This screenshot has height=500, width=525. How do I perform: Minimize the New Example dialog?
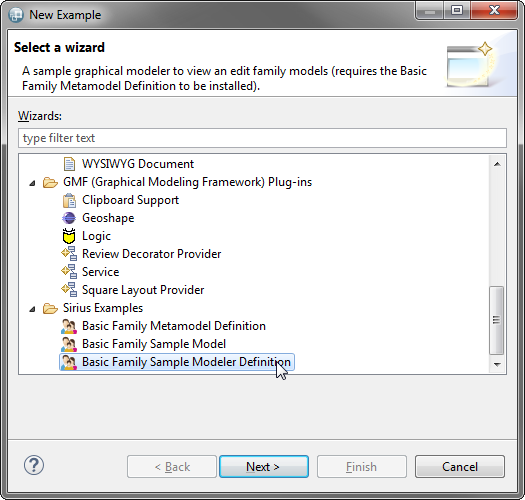430,11
